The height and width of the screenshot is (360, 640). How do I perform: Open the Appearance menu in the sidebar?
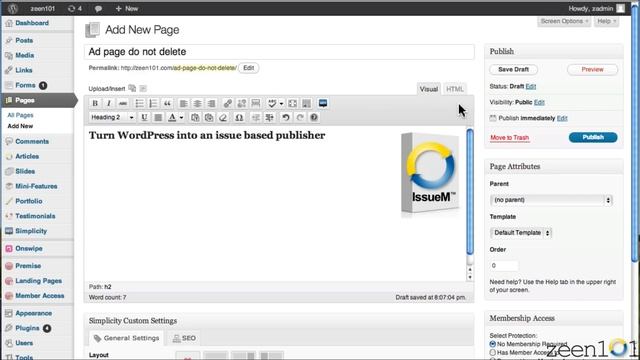coord(33,313)
